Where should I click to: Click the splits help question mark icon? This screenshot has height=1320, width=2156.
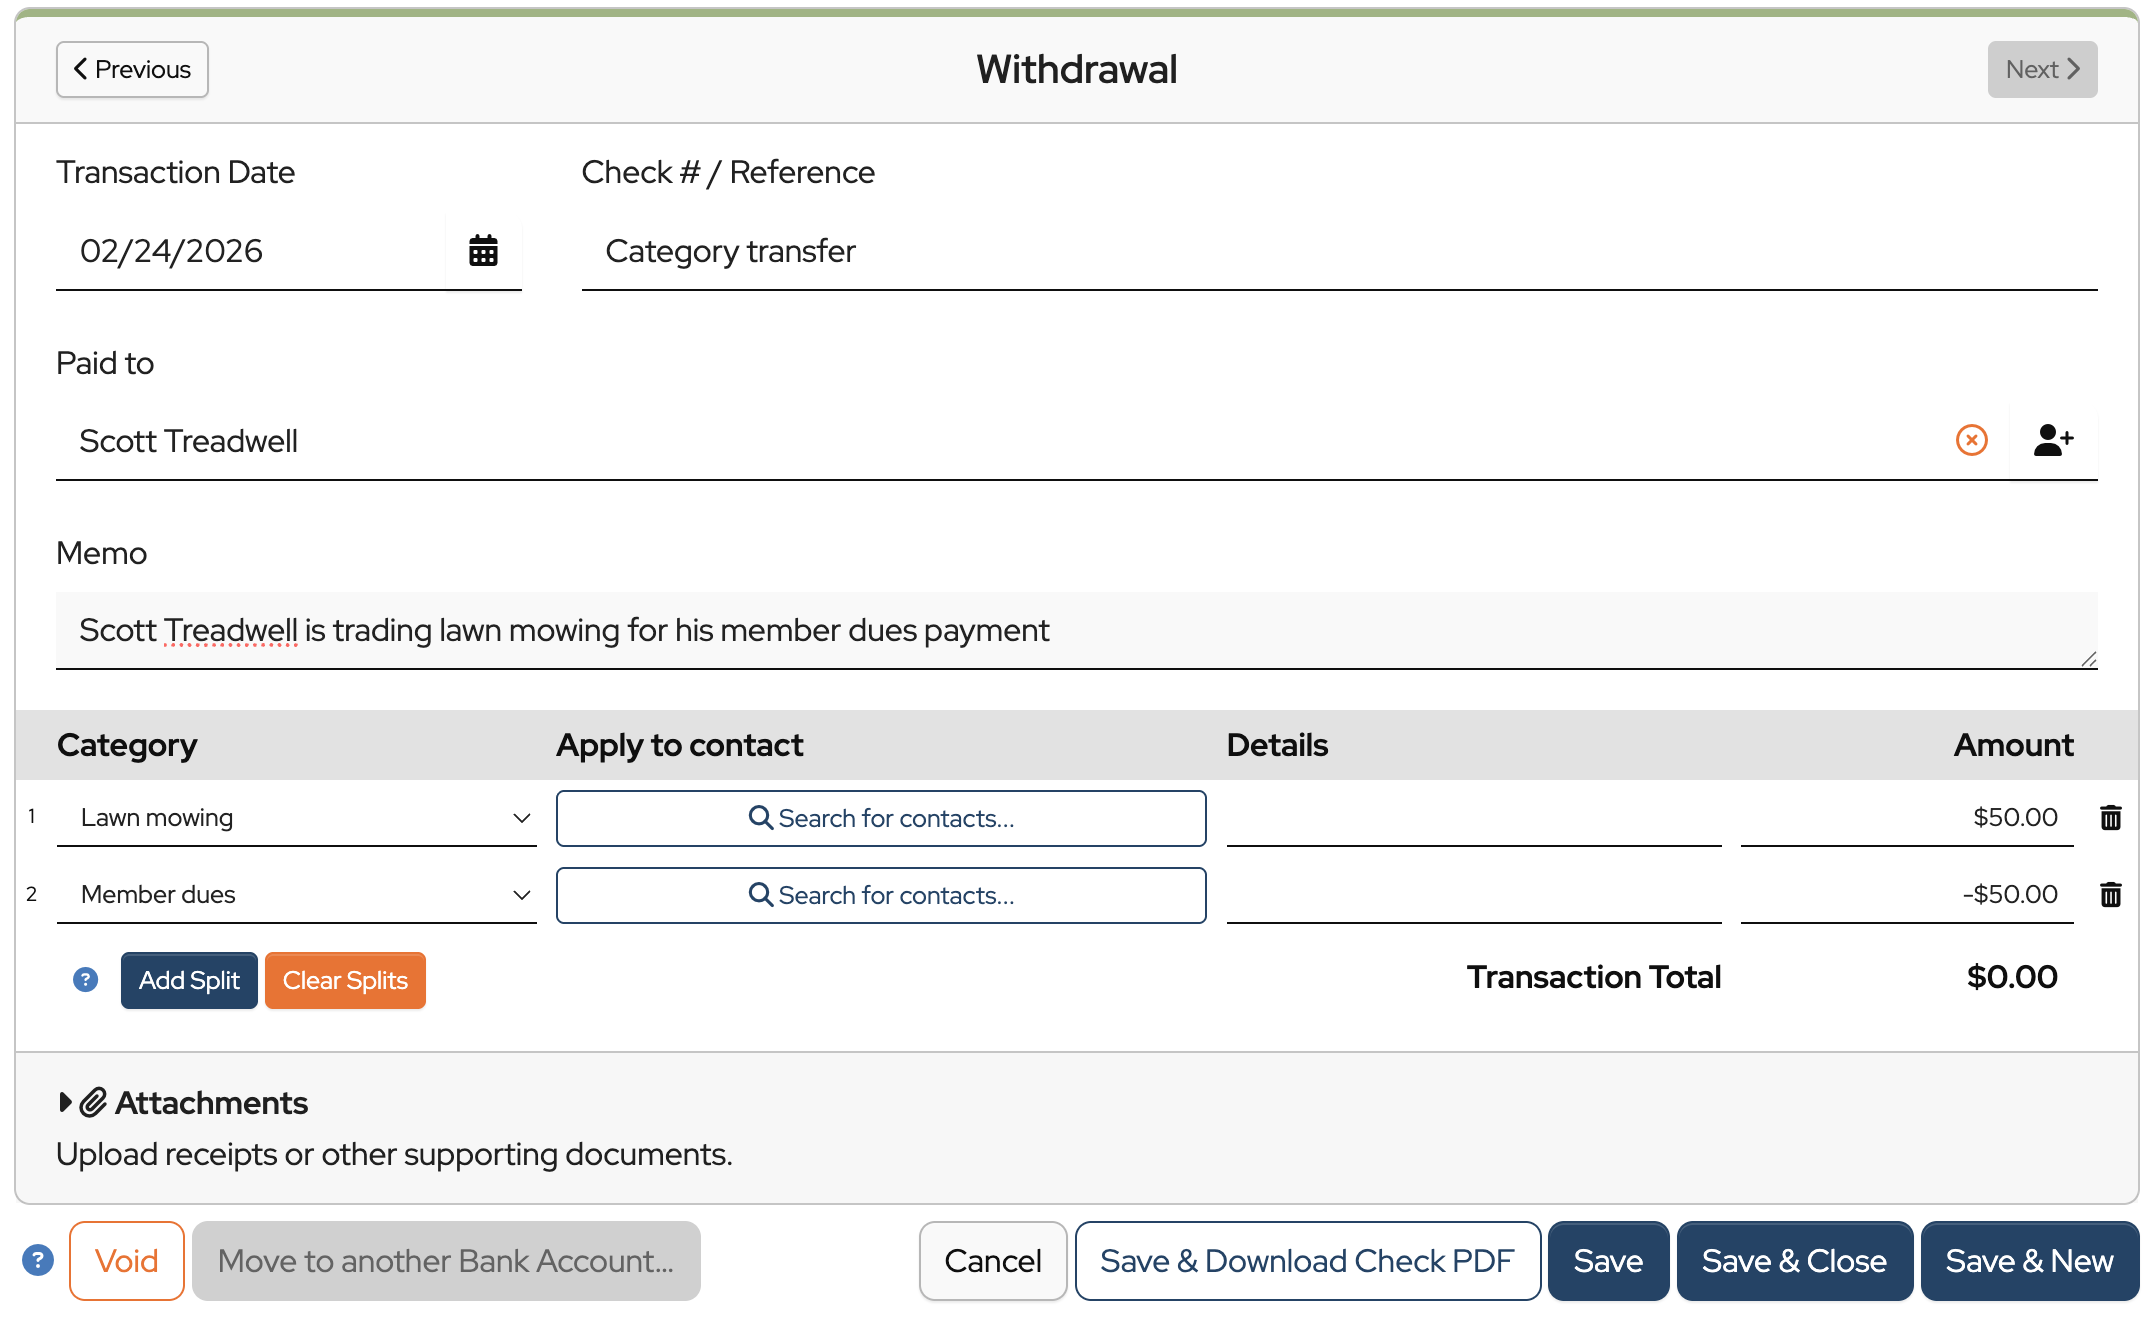(86, 980)
